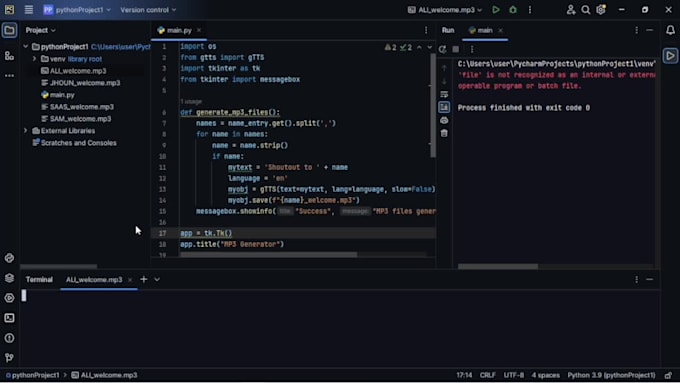This screenshot has width=680, height=383.
Task: Open editor tab options menu
Action: point(426,30)
